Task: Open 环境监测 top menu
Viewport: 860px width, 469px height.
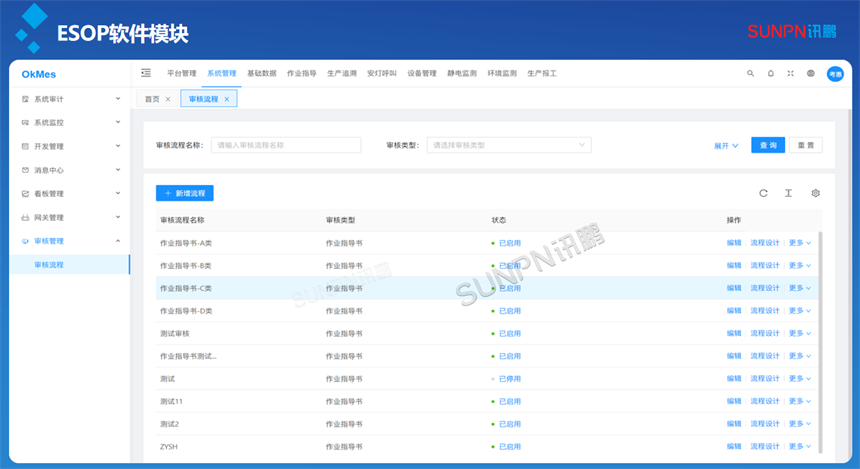Action: pyautogui.click(x=502, y=74)
